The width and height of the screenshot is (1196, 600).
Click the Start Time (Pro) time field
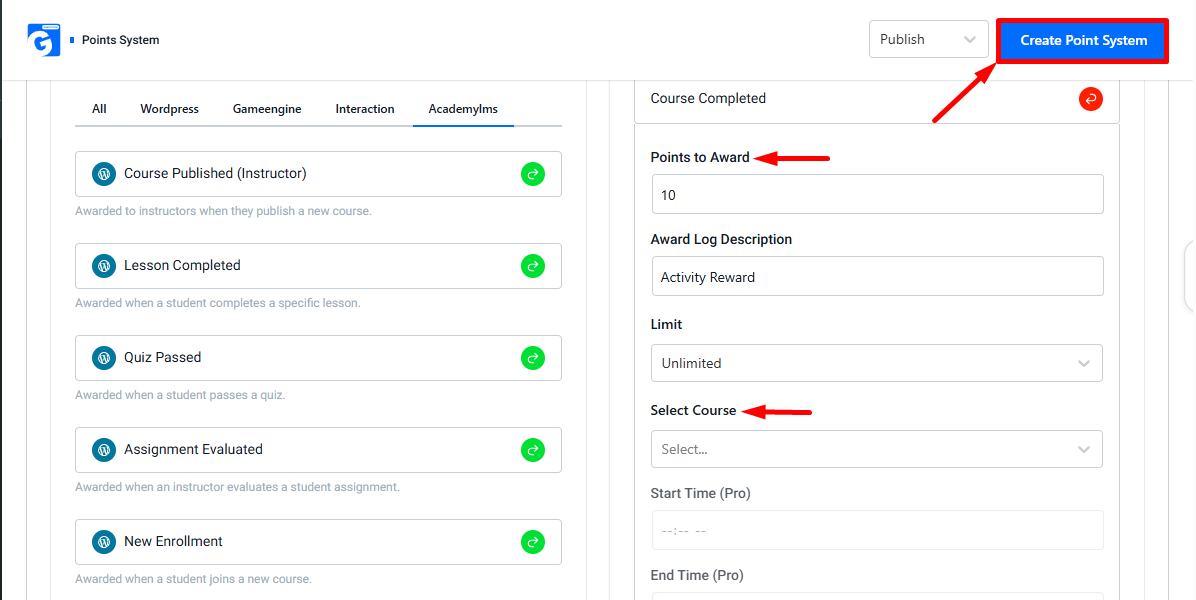[877, 530]
